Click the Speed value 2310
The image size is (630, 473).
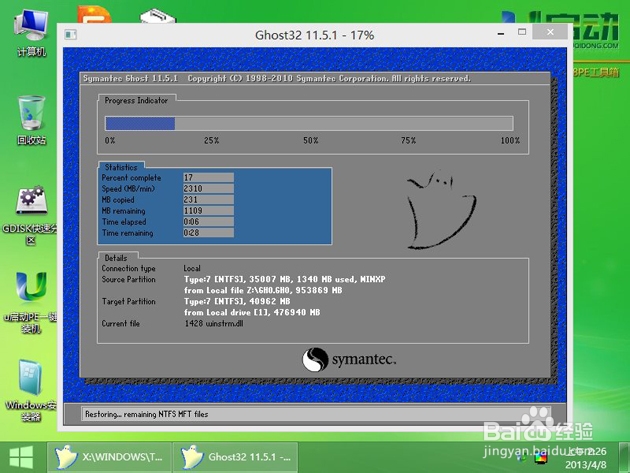pyautogui.click(x=208, y=188)
